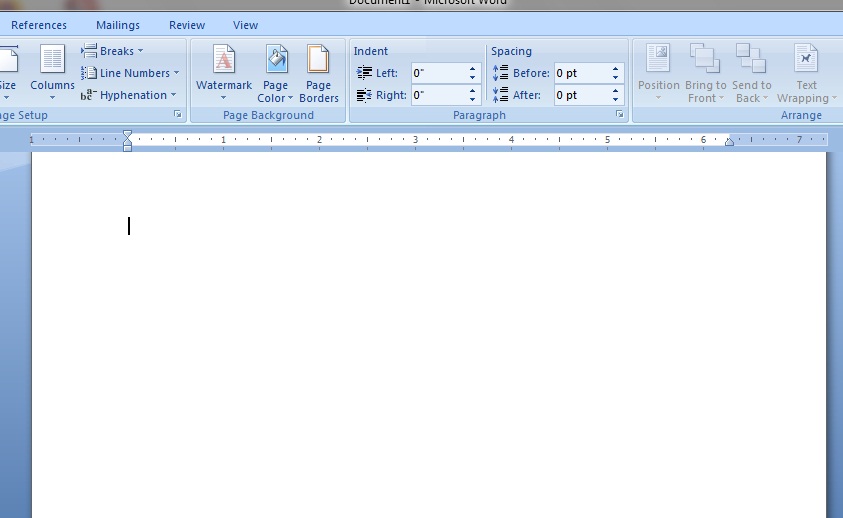Click the Text Wrapping icon
The image size is (843, 518).
(x=805, y=59)
